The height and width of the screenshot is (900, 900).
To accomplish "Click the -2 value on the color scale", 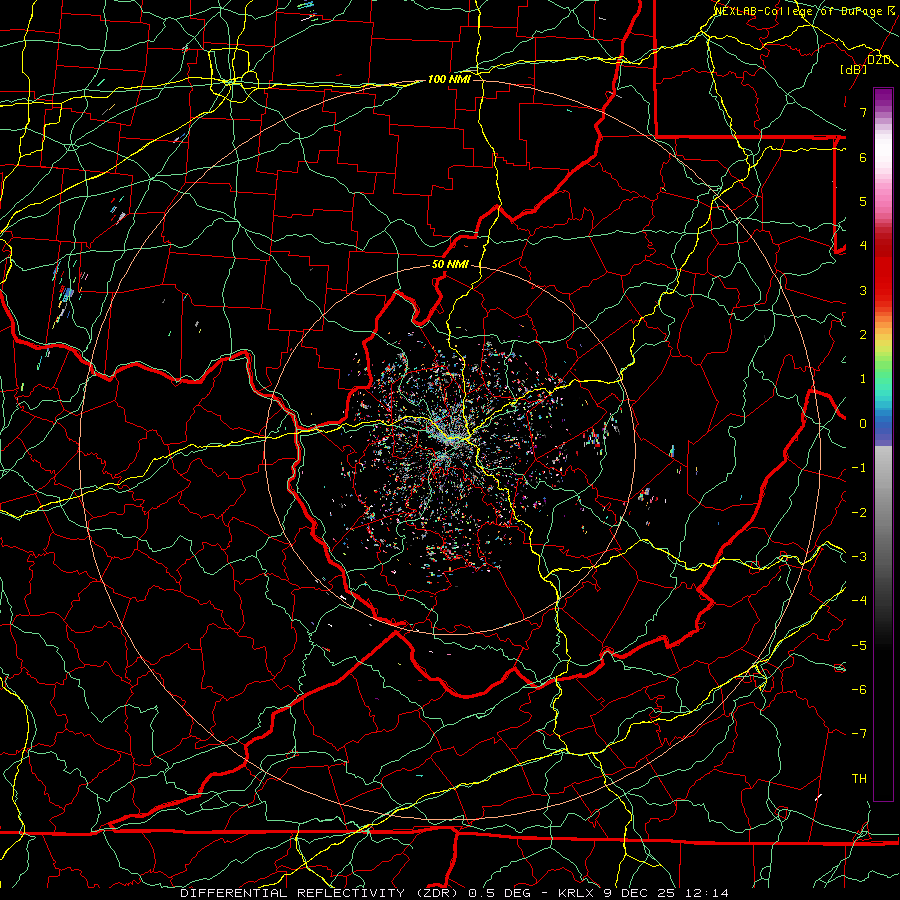I will tap(859, 513).
